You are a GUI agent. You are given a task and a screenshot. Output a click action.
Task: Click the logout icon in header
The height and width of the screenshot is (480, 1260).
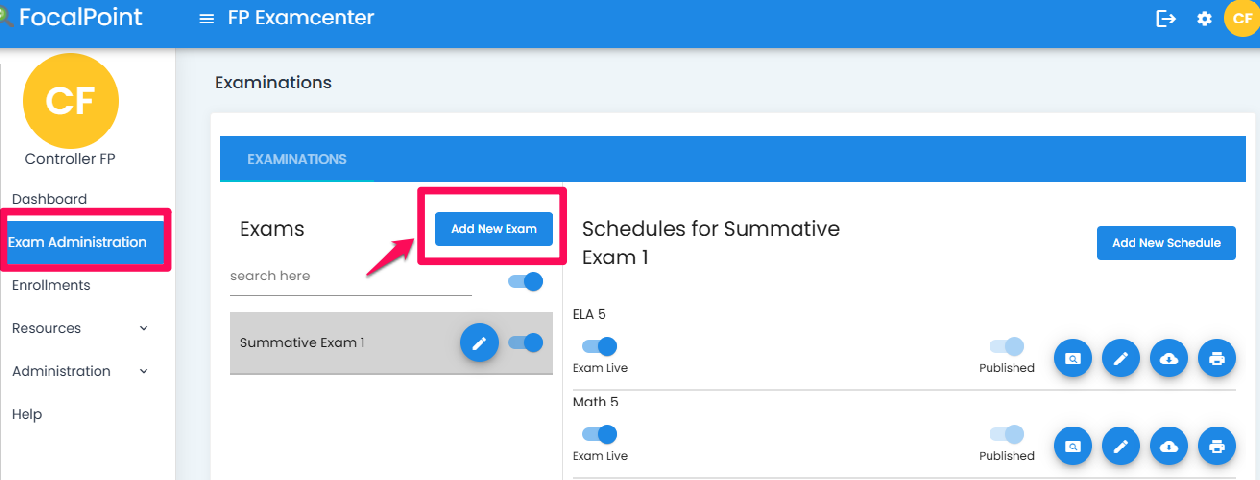[1166, 19]
